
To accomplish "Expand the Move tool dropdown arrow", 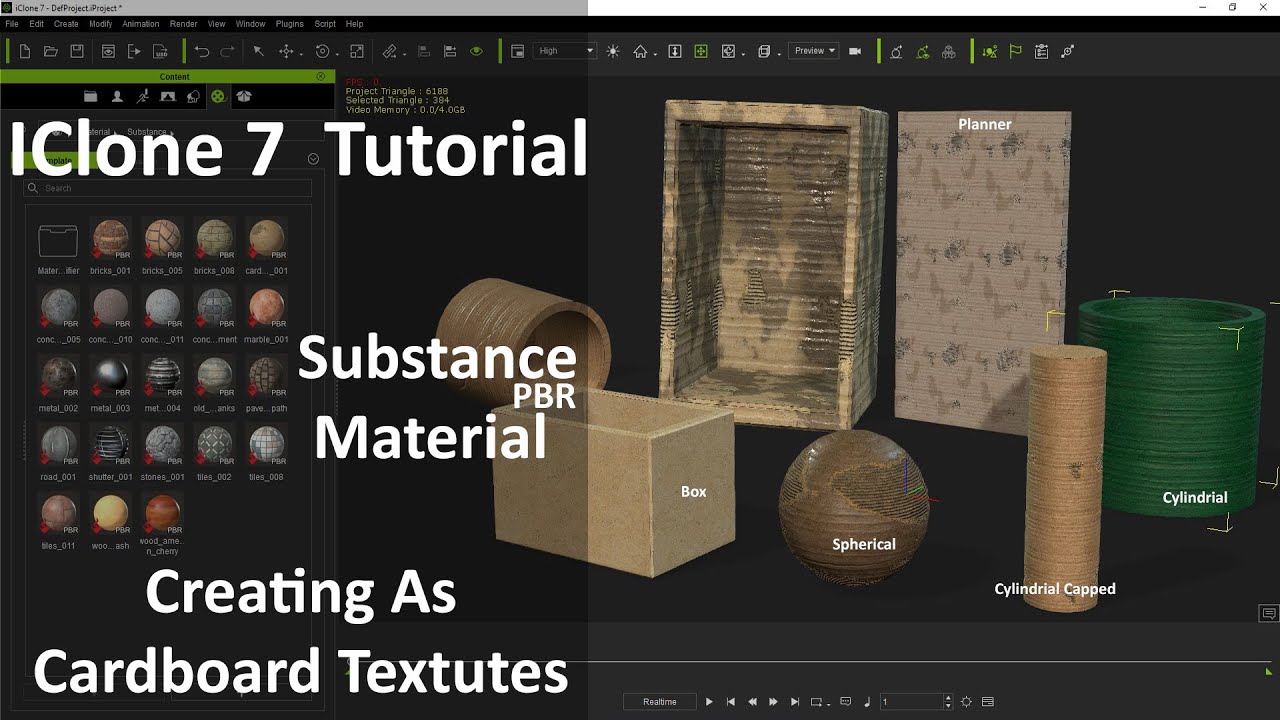I will tap(300, 54).
